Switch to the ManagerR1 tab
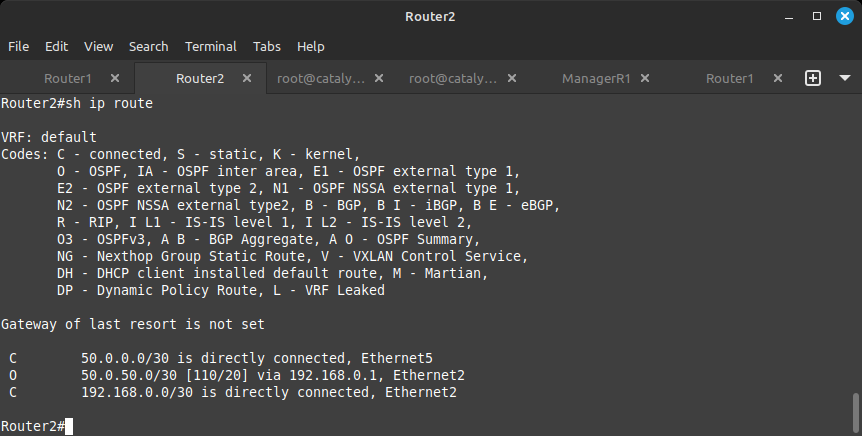 [x=596, y=78]
